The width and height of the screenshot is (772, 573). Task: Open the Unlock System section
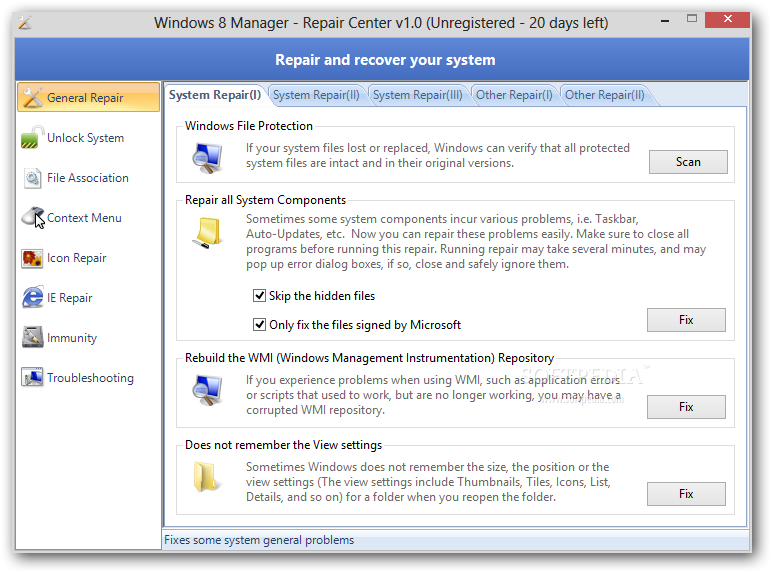coord(89,137)
